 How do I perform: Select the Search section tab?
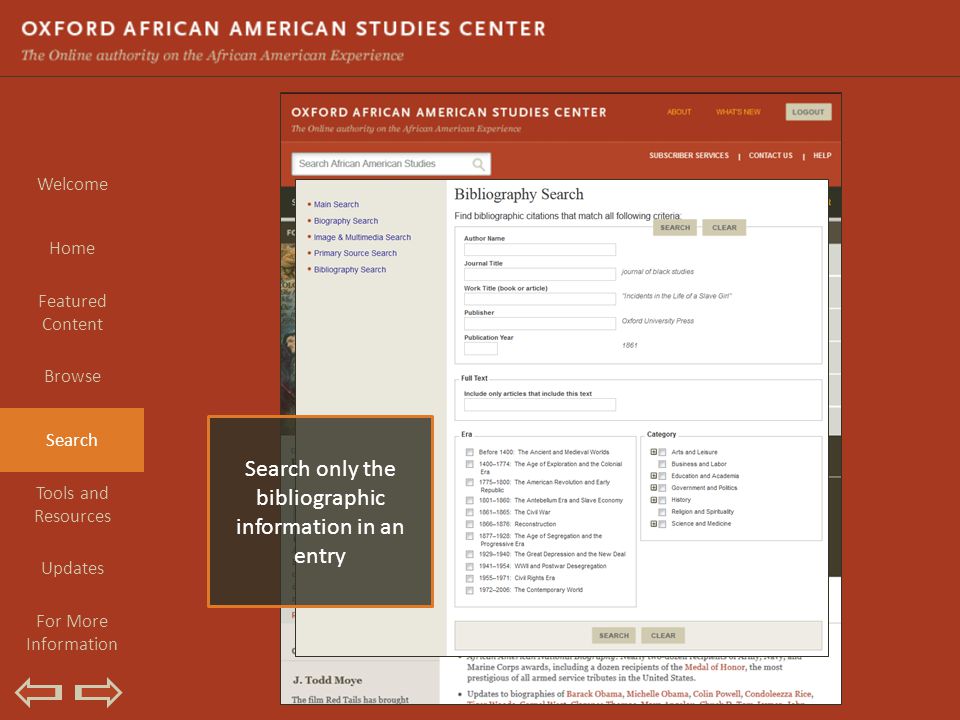click(x=72, y=440)
